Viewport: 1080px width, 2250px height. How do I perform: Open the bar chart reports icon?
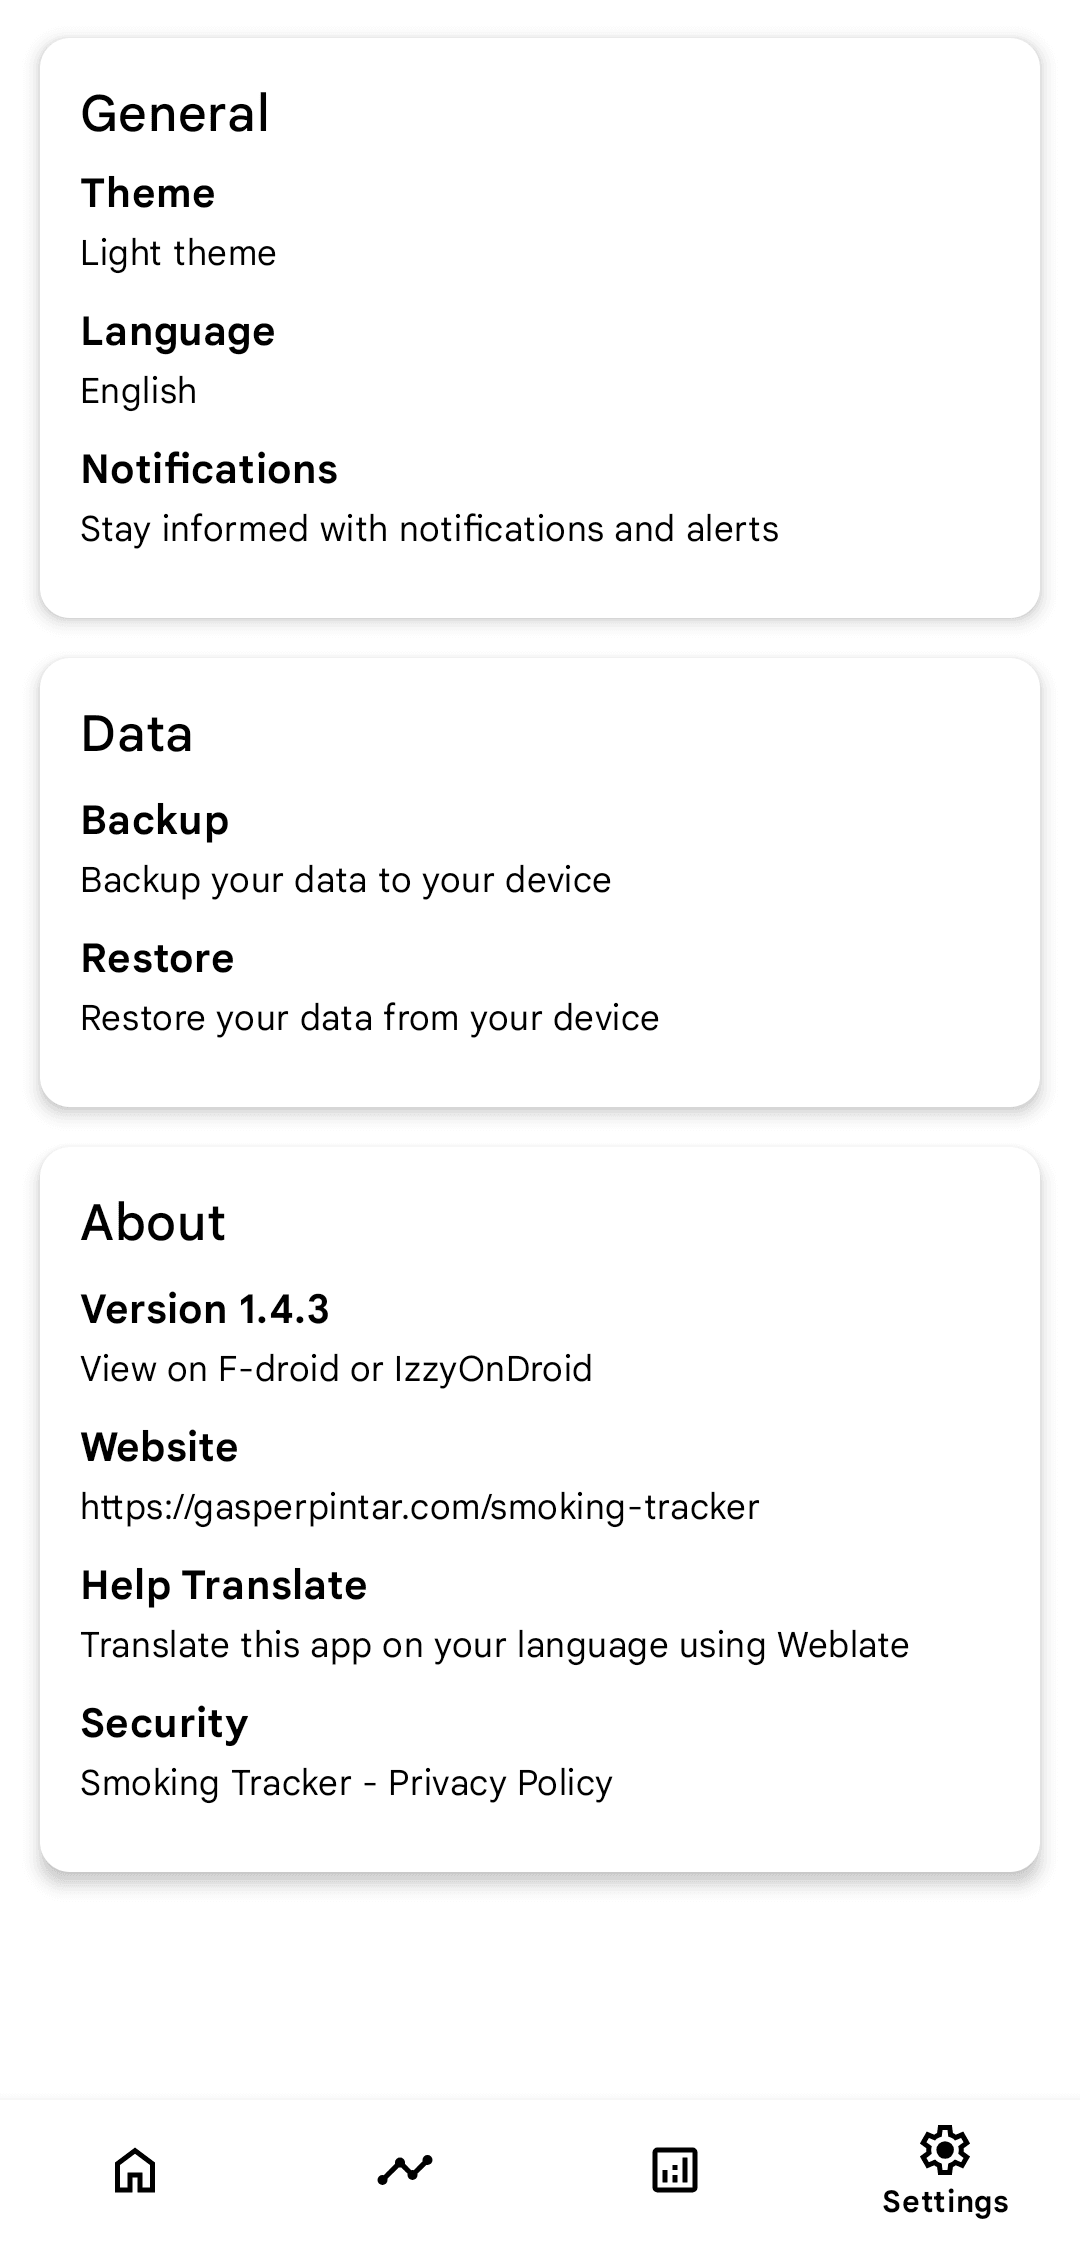pyautogui.click(x=675, y=2170)
